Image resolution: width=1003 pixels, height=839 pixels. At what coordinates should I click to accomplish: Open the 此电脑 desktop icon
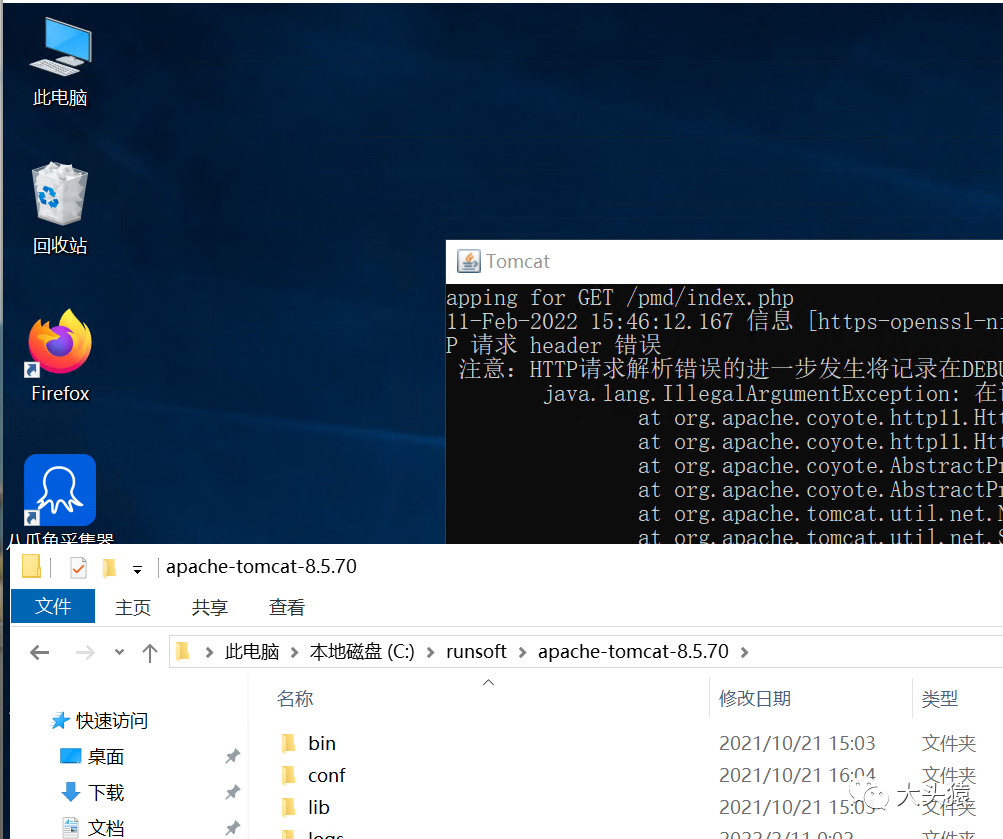coord(60,62)
